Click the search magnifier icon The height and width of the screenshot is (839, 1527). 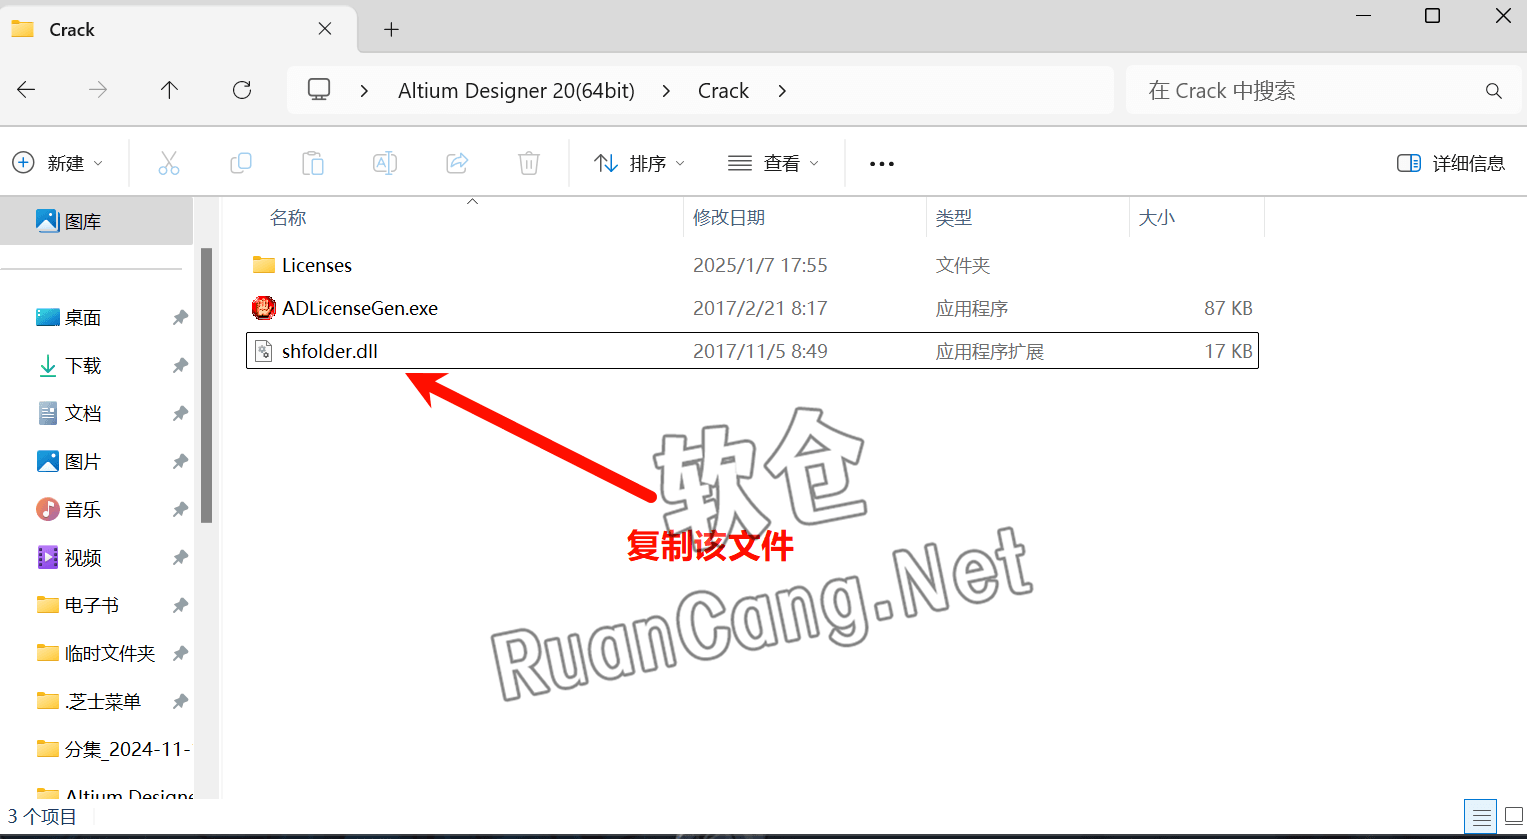[1494, 91]
